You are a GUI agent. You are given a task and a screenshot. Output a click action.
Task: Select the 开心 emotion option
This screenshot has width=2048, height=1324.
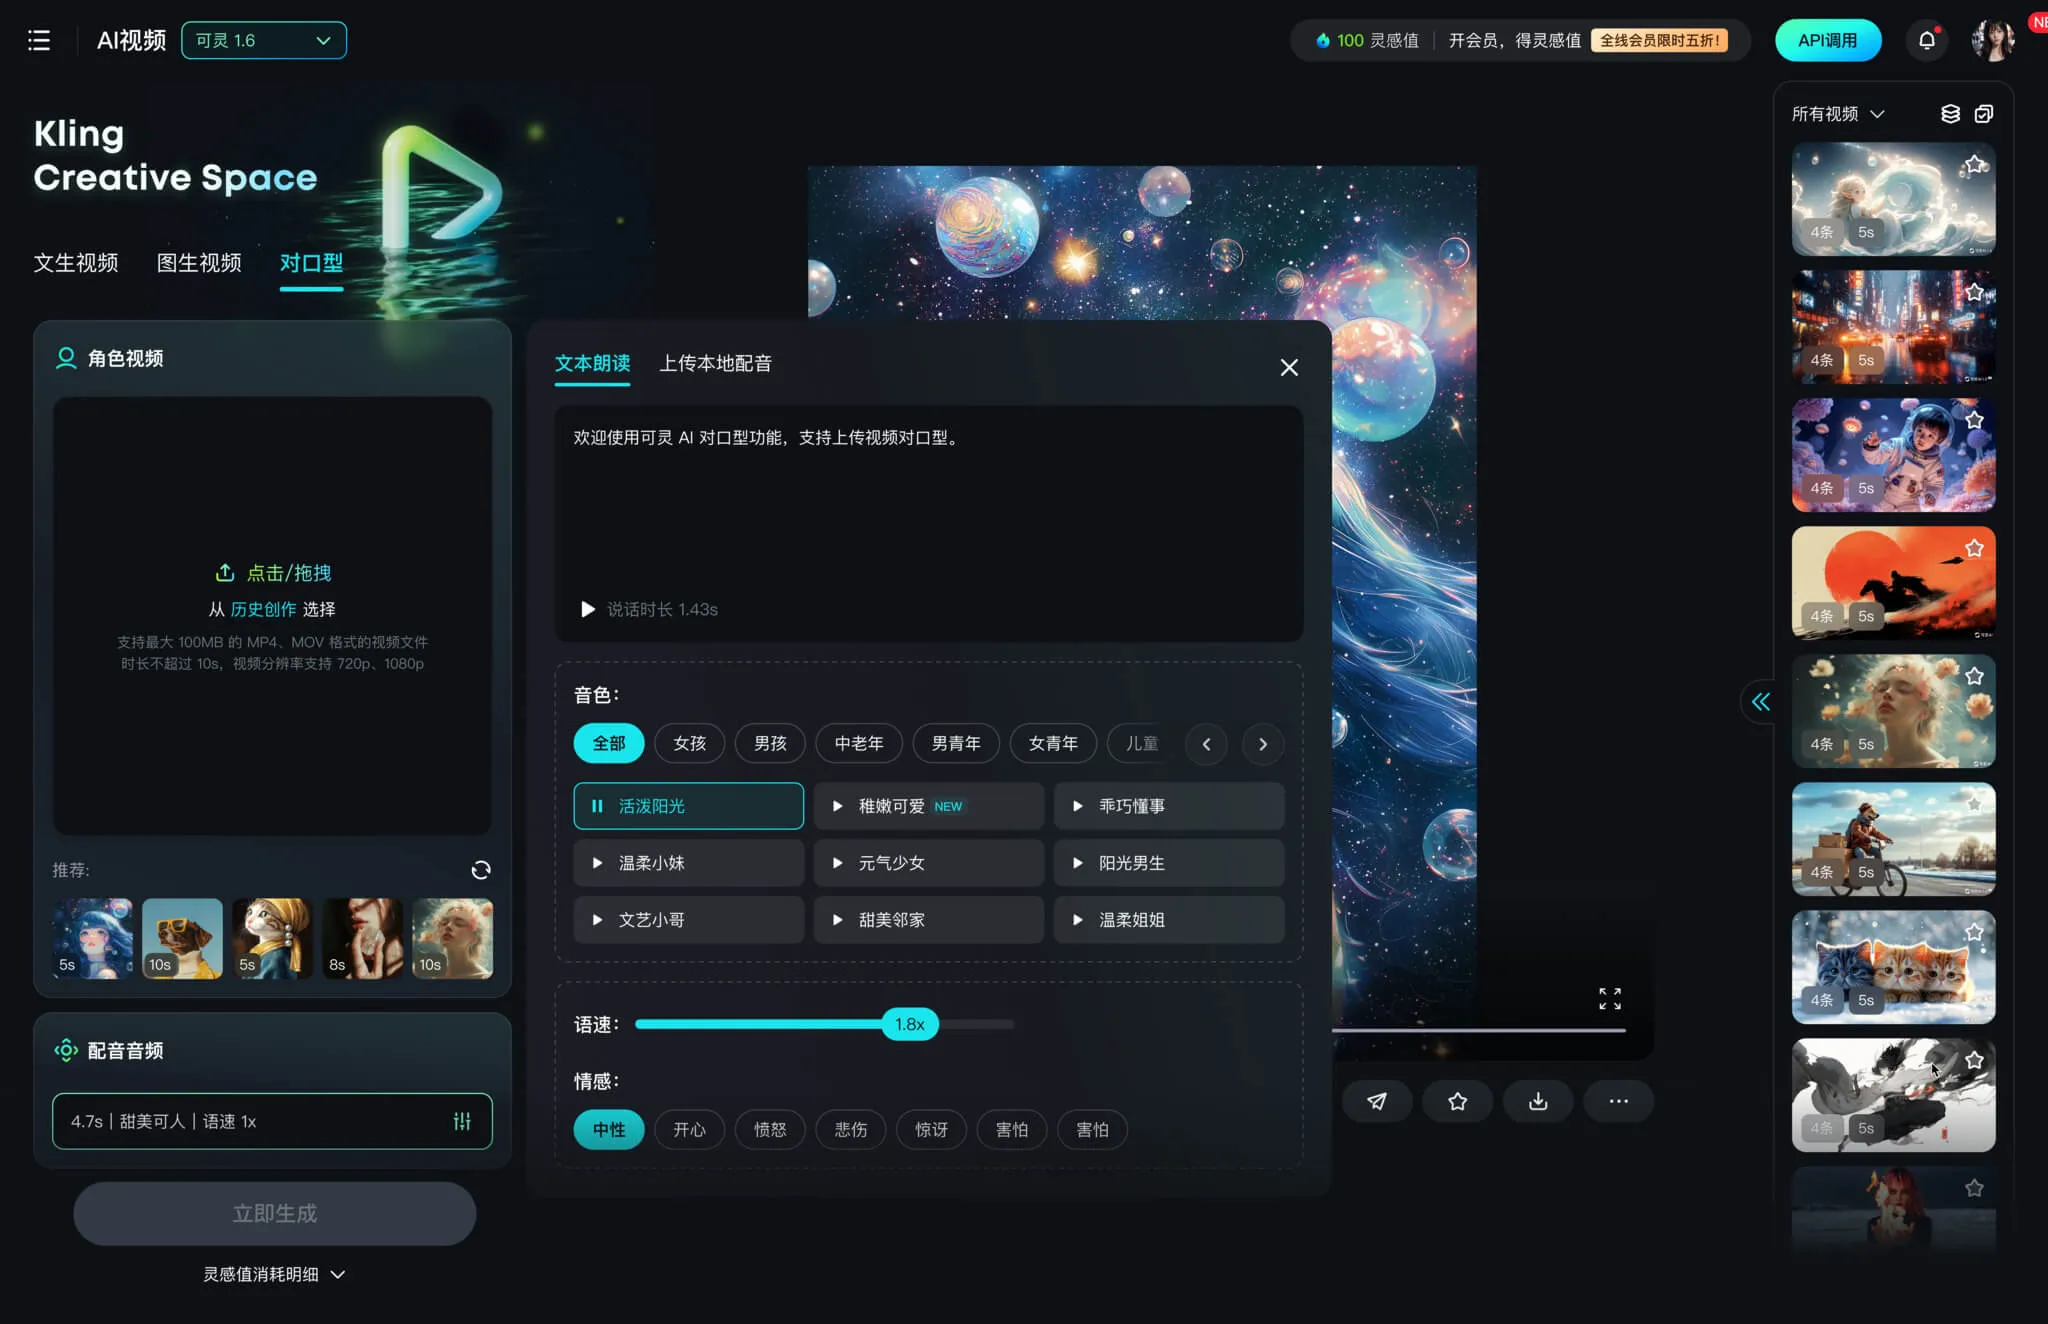coord(689,1129)
